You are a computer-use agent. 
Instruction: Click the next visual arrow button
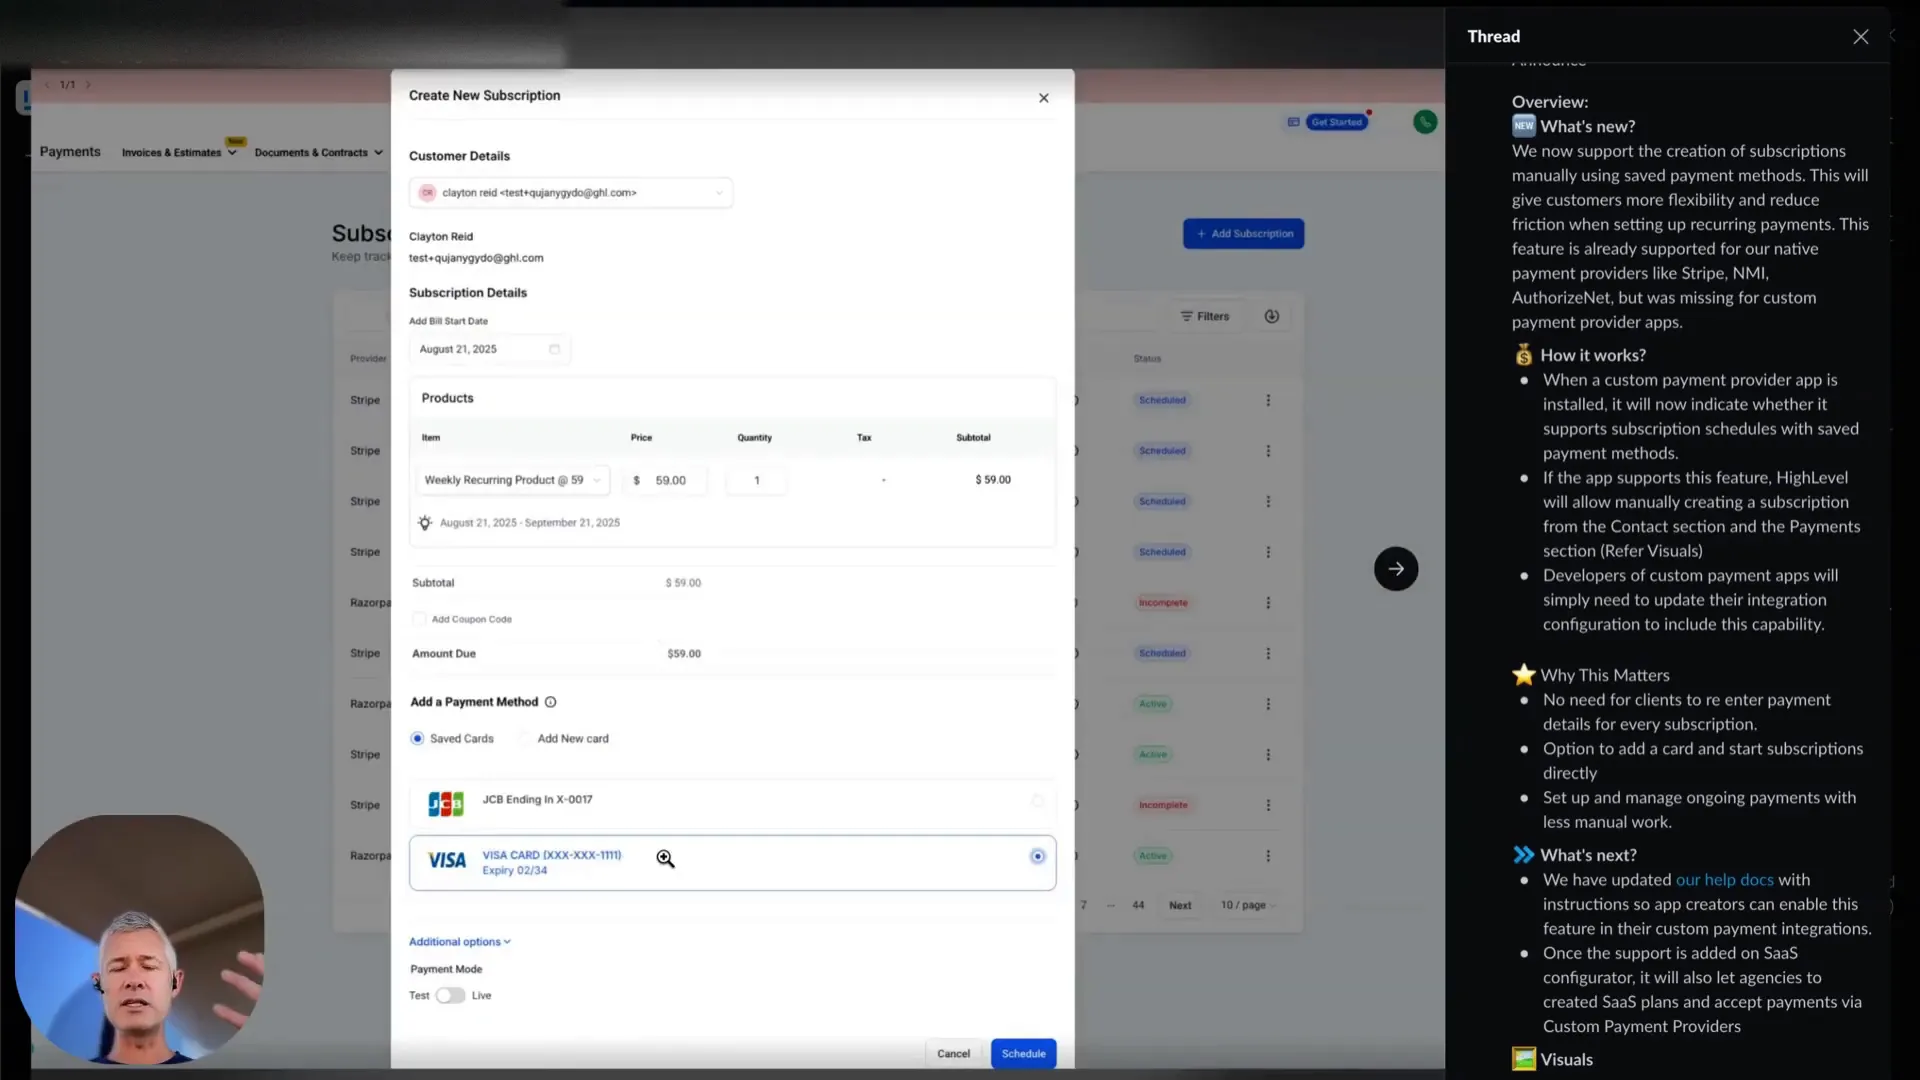tap(1396, 569)
